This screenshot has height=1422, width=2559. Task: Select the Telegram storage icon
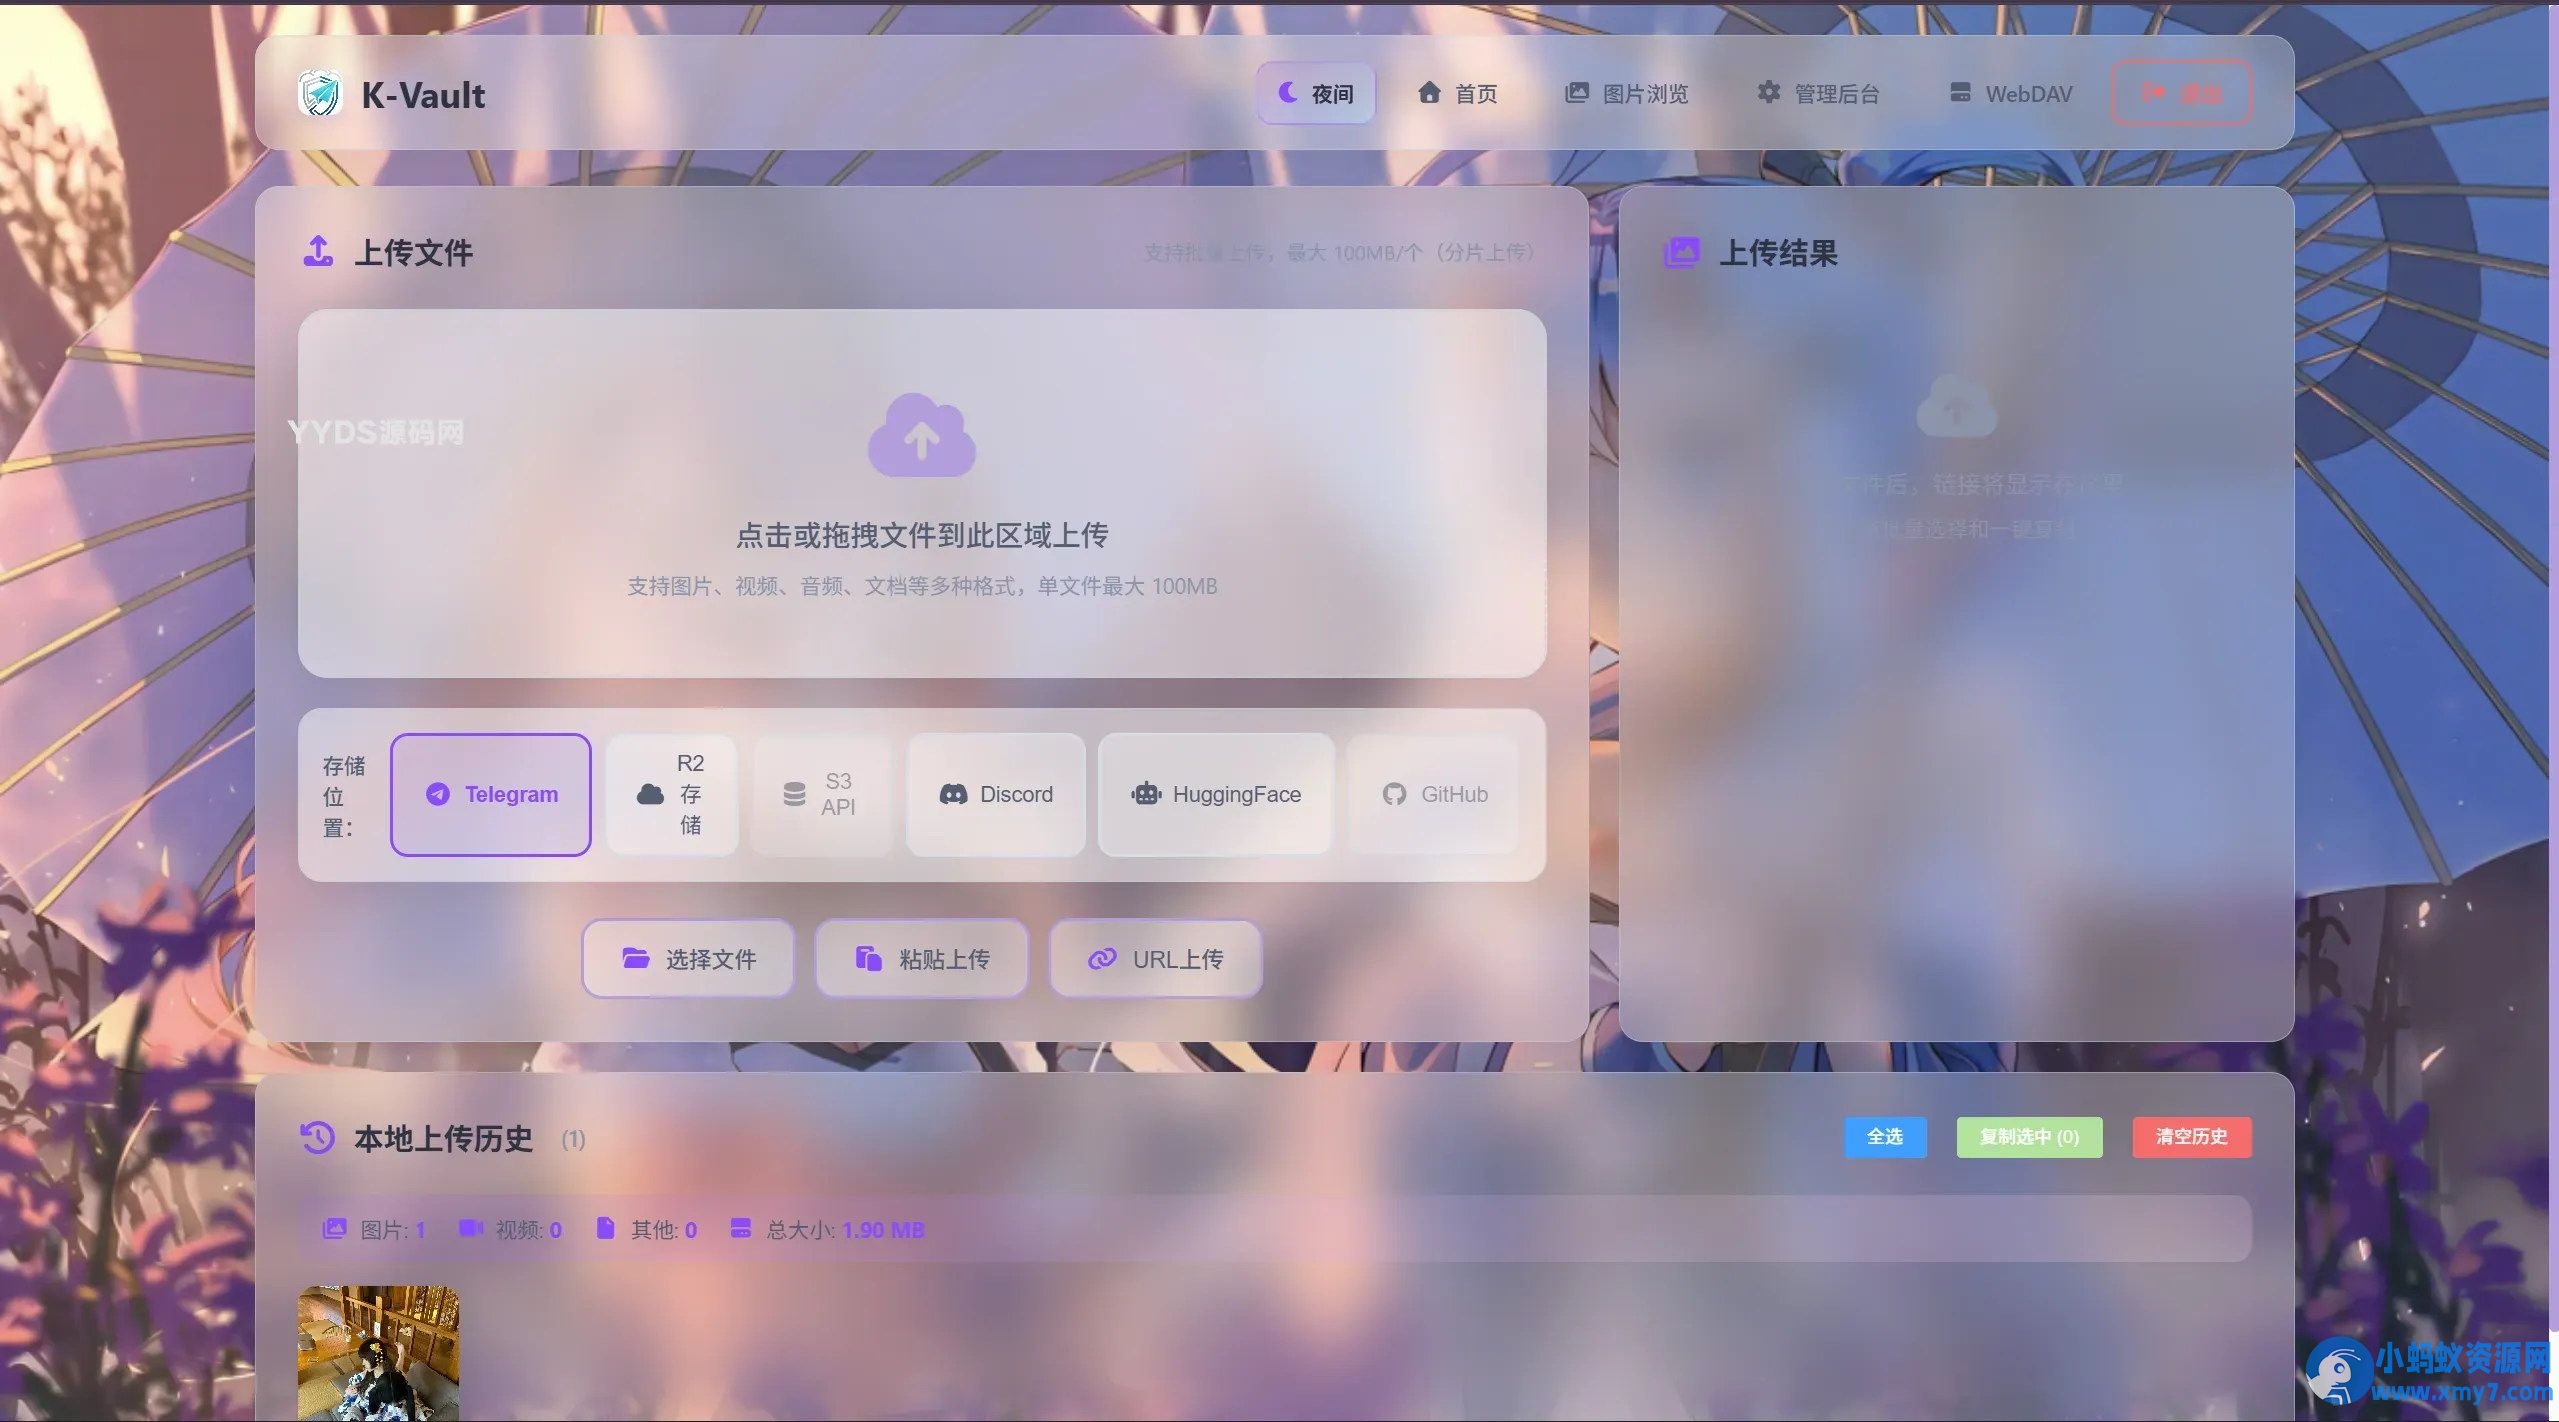point(438,794)
